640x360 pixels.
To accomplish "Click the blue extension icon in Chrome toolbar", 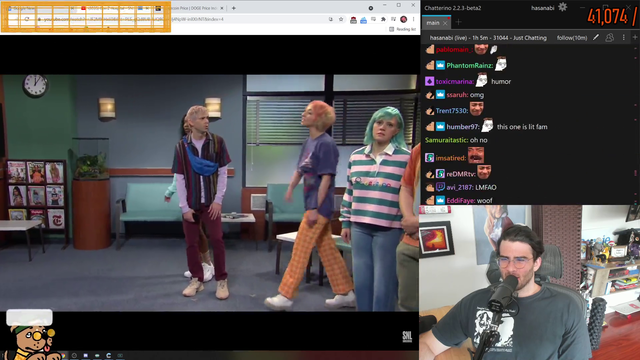I will [x=363, y=20].
